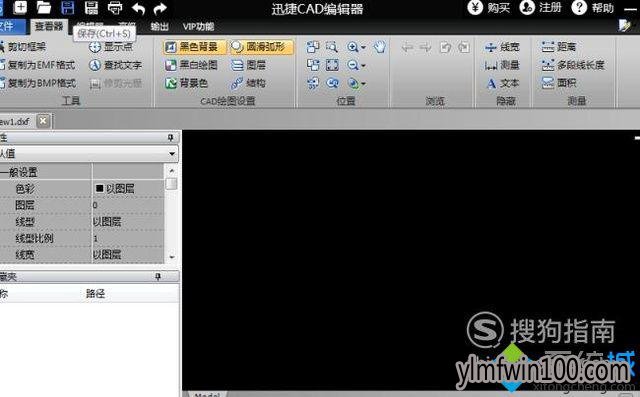Click 复制为EMF格式
This screenshot has height=397, width=640.
click(38, 65)
